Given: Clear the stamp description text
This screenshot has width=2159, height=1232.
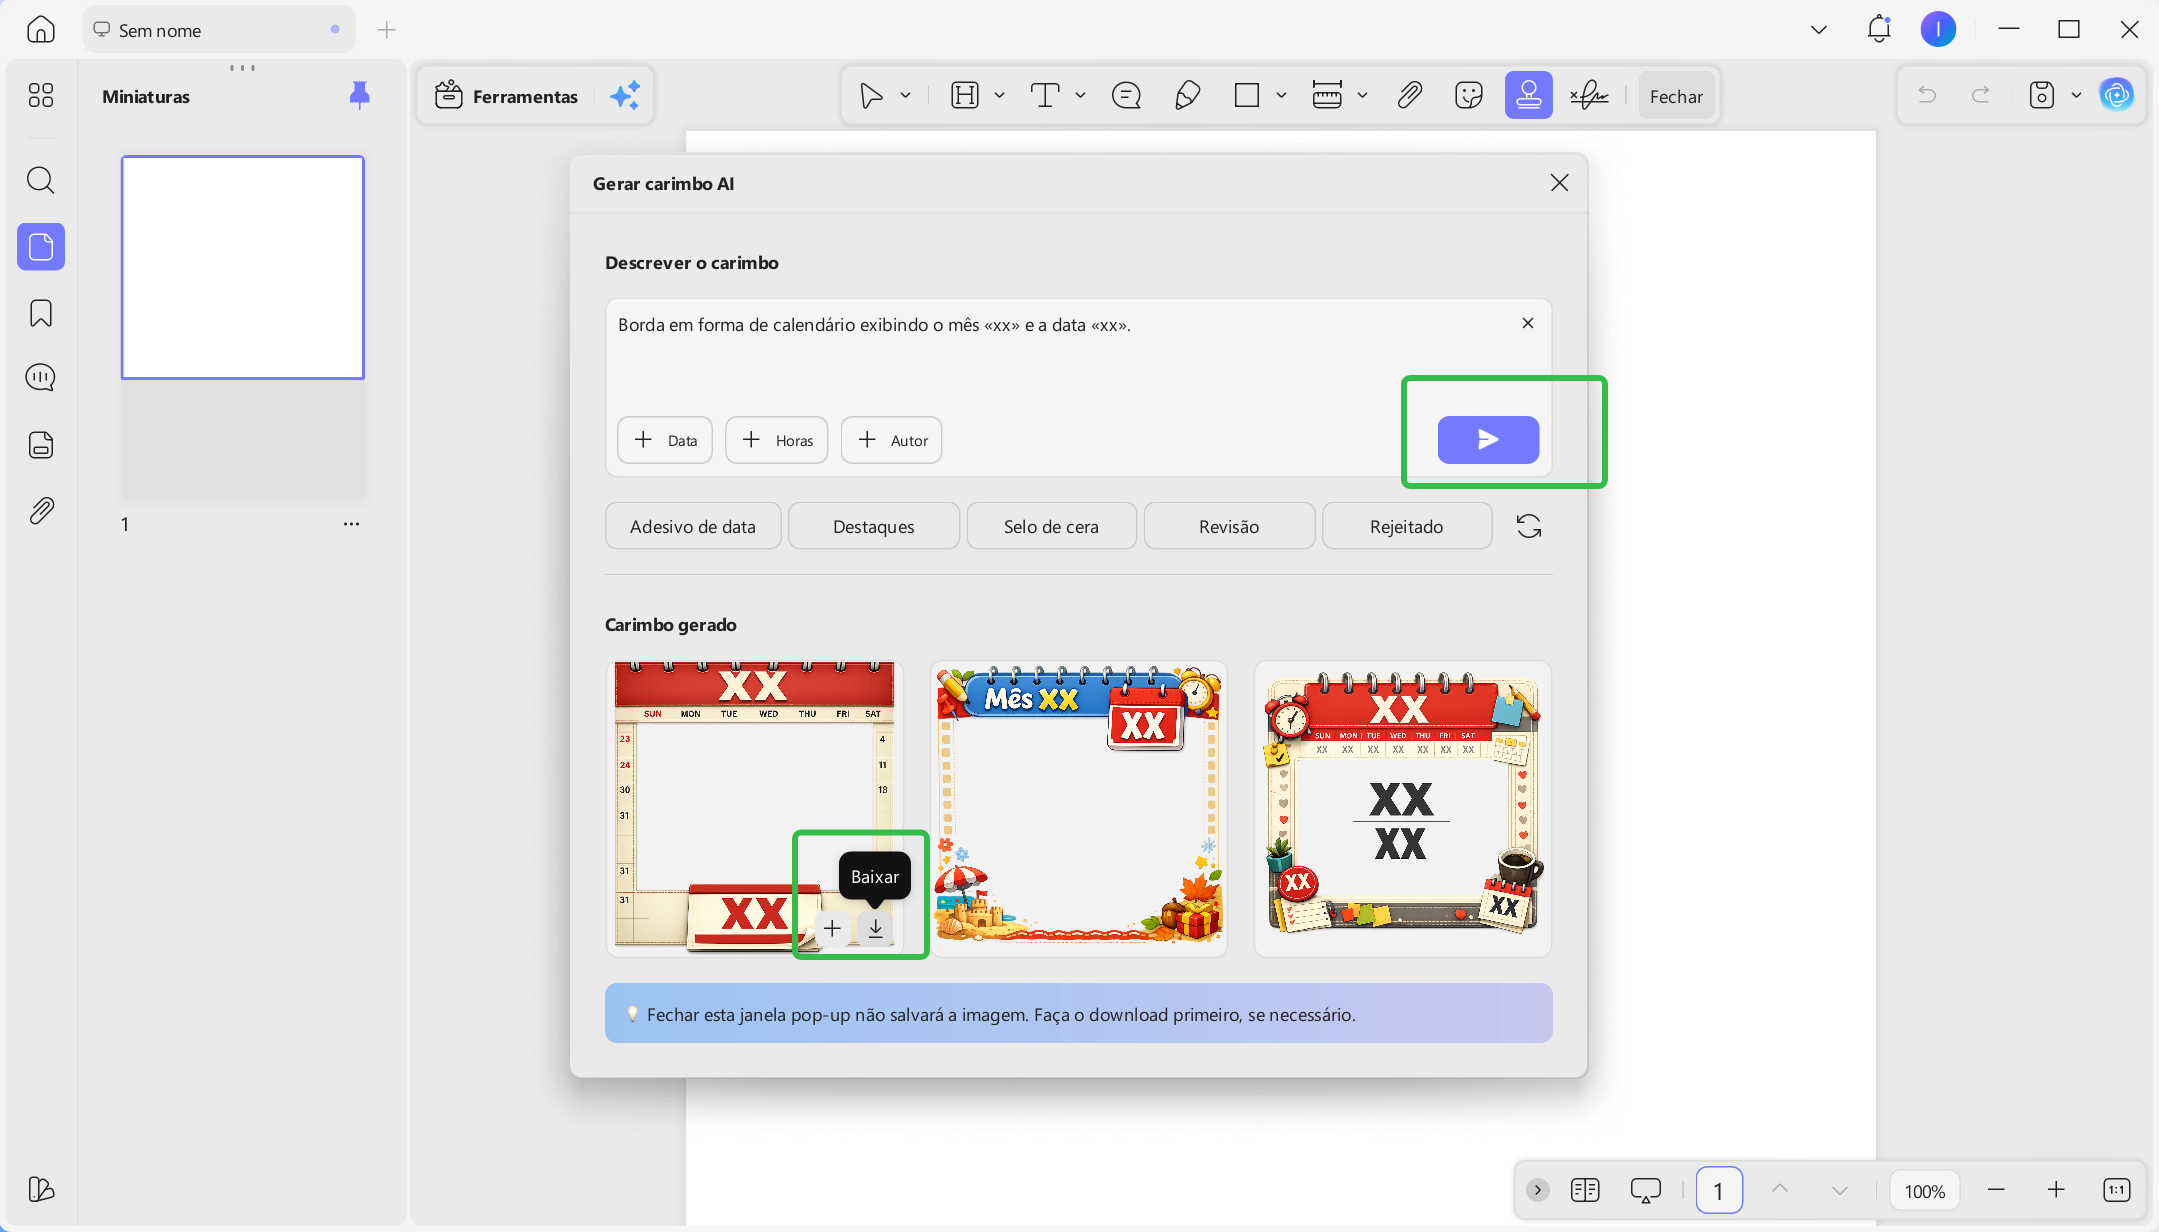Looking at the screenshot, I should click(1527, 323).
